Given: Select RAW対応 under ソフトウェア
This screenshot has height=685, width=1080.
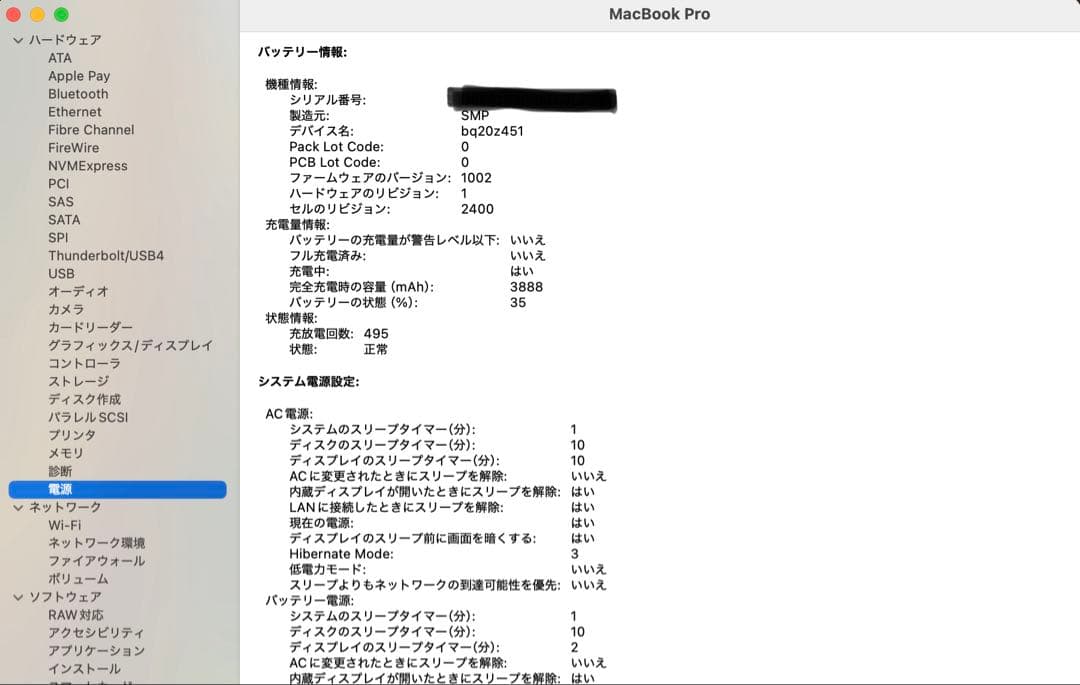Looking at the screenshot, I should pos(75,615).
